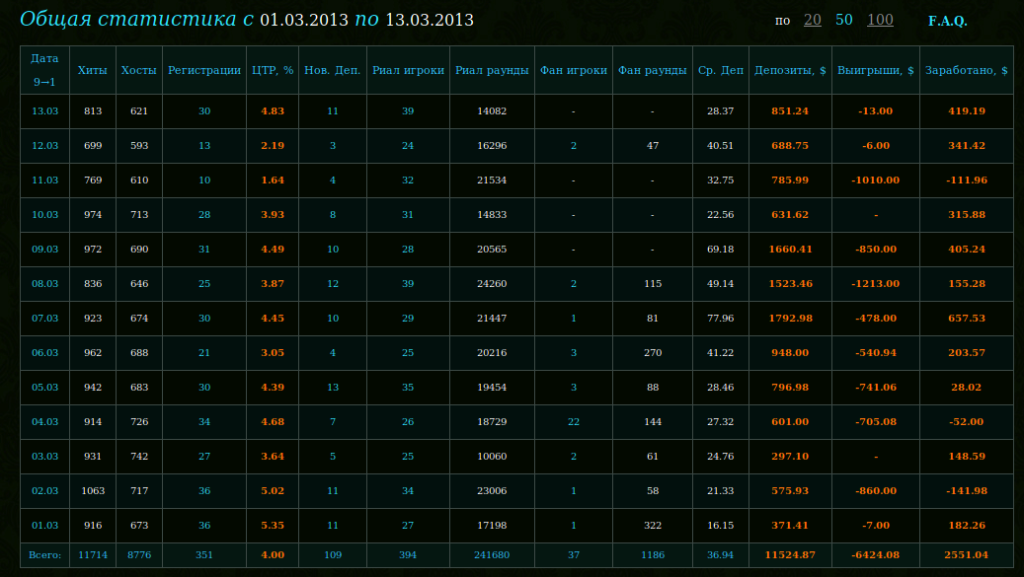The height and width of the screenshot is (577, 1024).
Task: Click total earned value 2551.04
Action: point(967,555)
